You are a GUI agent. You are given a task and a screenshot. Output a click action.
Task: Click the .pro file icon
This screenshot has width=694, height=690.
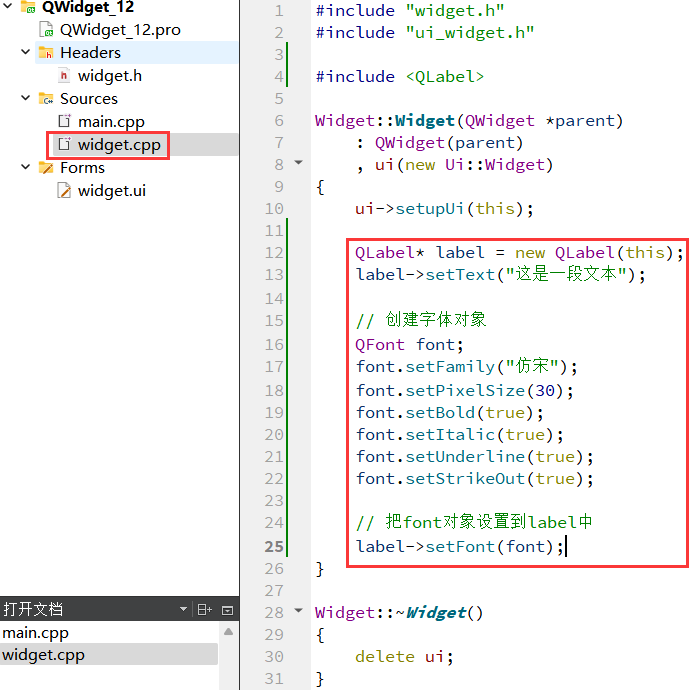[46, 30]
